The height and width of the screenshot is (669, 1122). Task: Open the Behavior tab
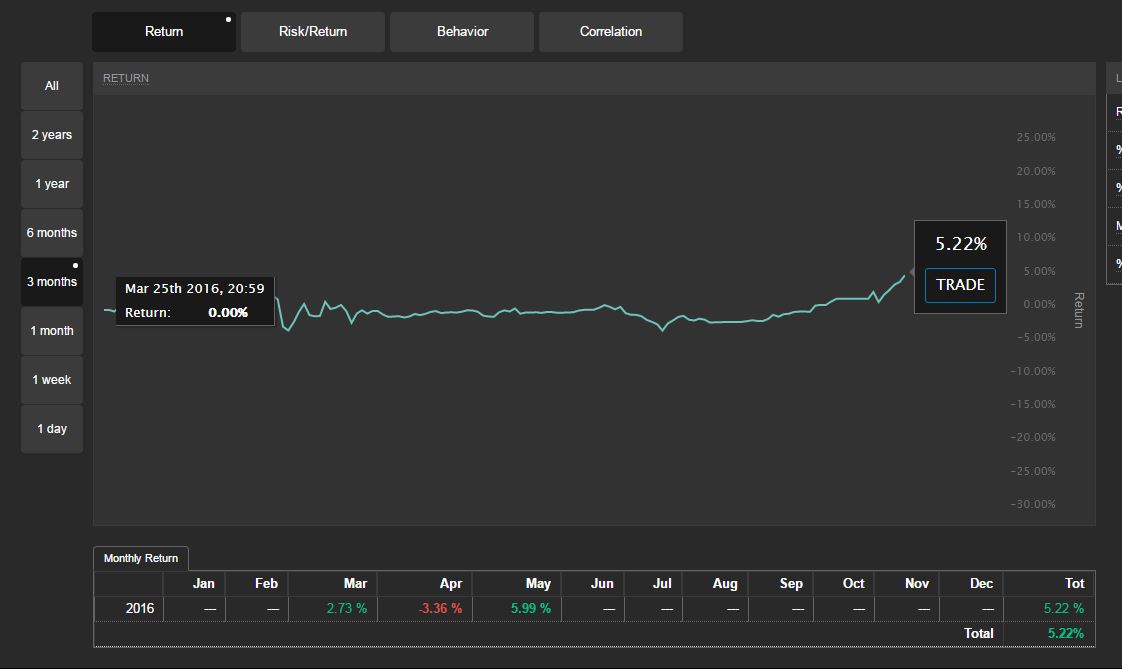462,32
